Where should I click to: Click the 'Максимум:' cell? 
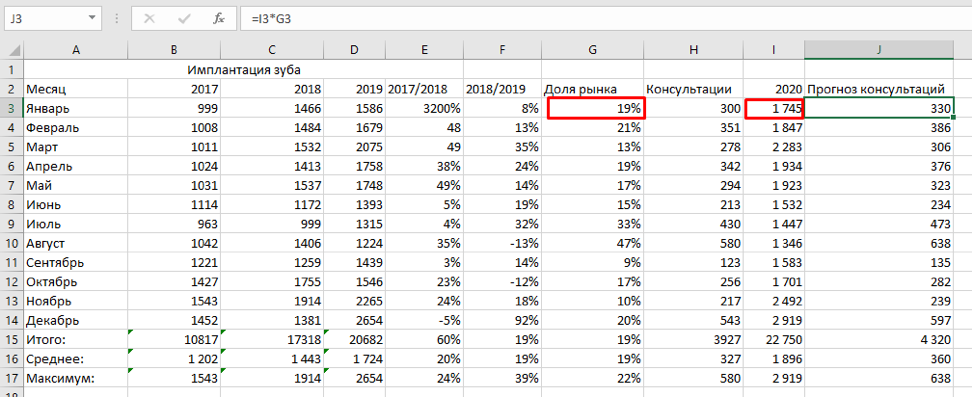(76, 379)
